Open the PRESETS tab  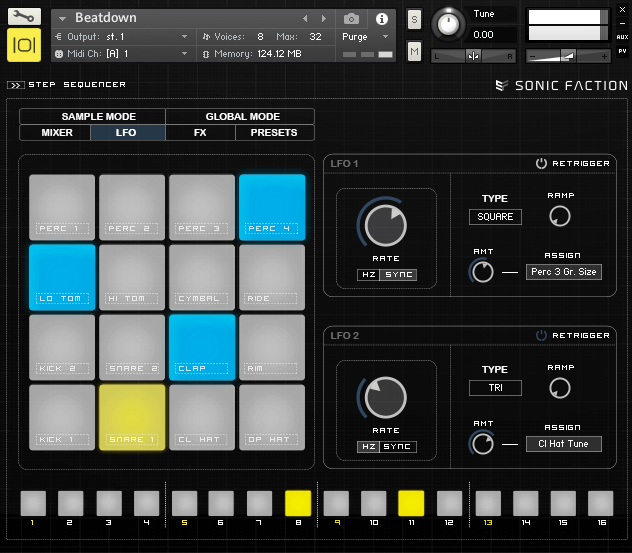274,132
